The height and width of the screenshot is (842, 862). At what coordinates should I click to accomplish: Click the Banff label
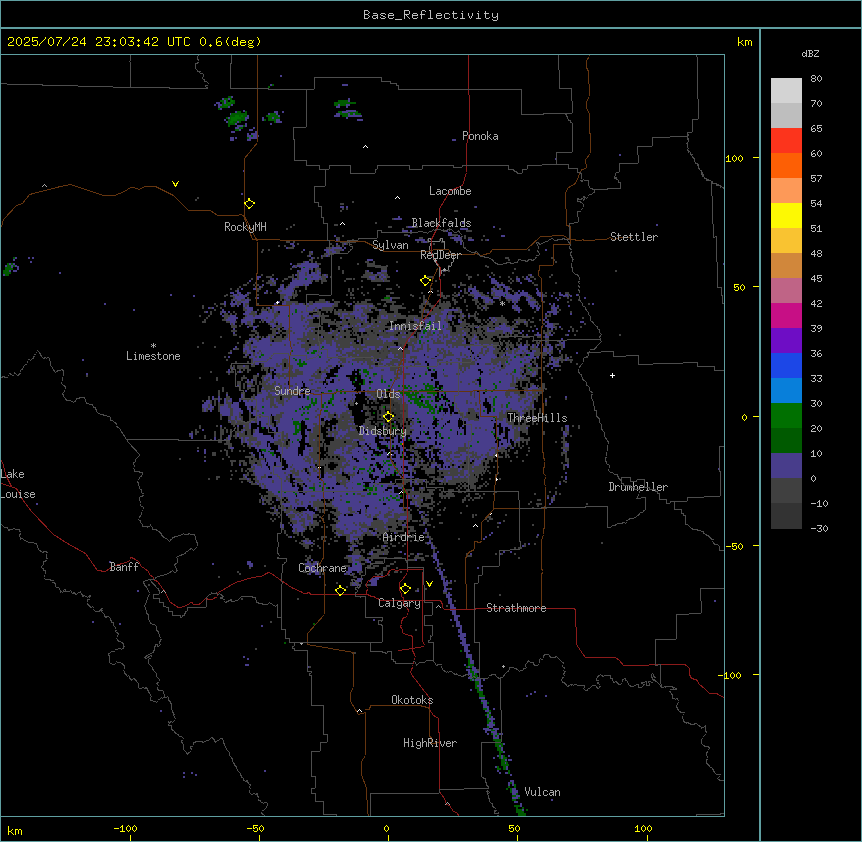click(x=124, y=567)
